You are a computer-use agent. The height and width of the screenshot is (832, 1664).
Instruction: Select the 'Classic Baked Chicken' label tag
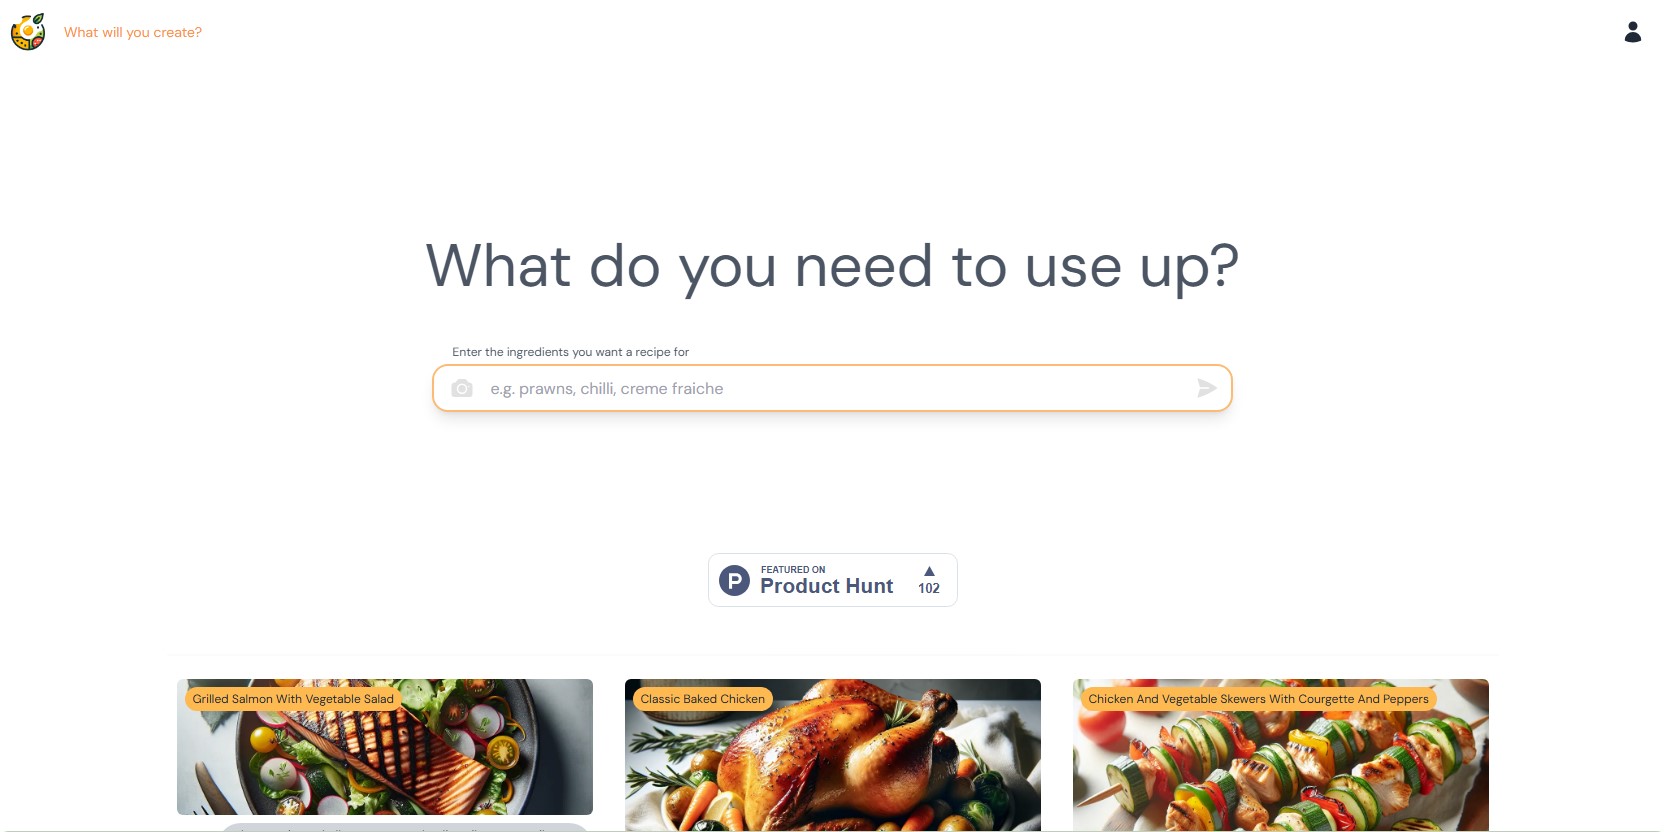click(702, 699)
